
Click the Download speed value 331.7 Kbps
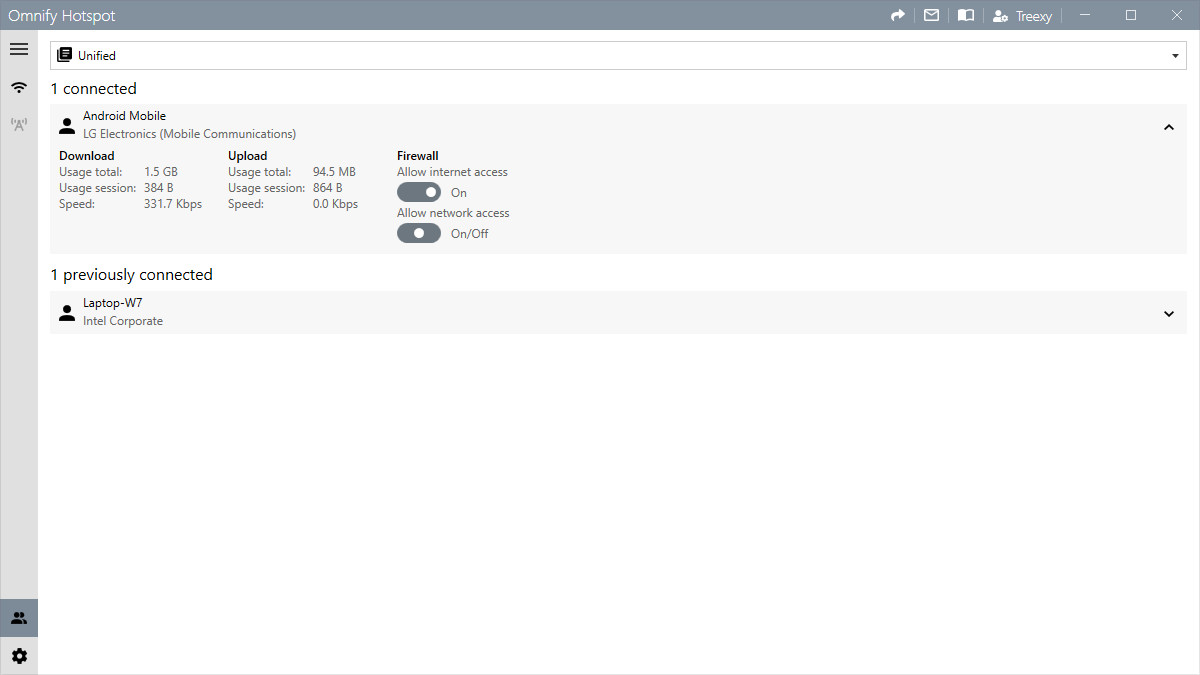pos(172,203)
